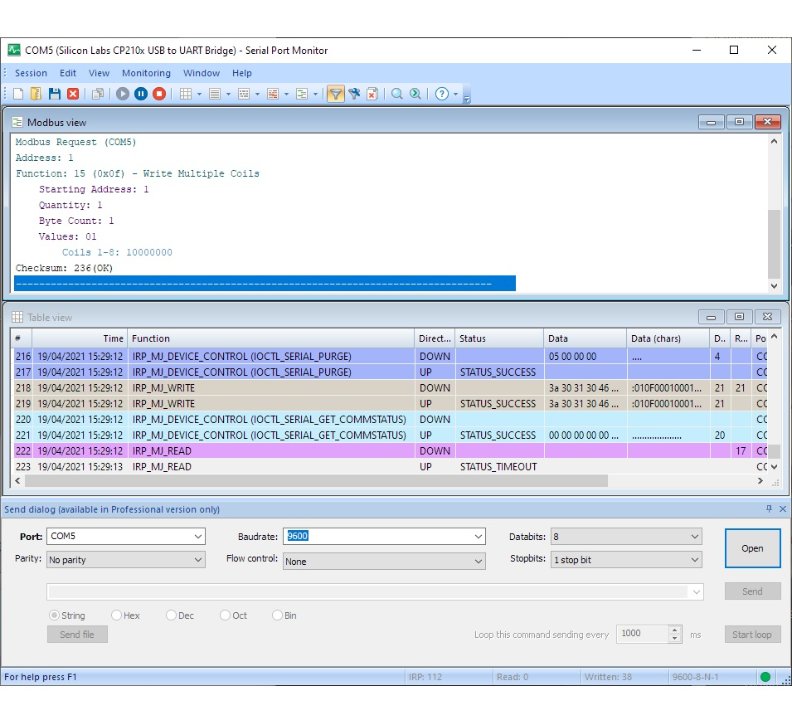Click the Find magnifier icon
The image size is (792, 720).
pyautogui.click(x=397, y=93)
